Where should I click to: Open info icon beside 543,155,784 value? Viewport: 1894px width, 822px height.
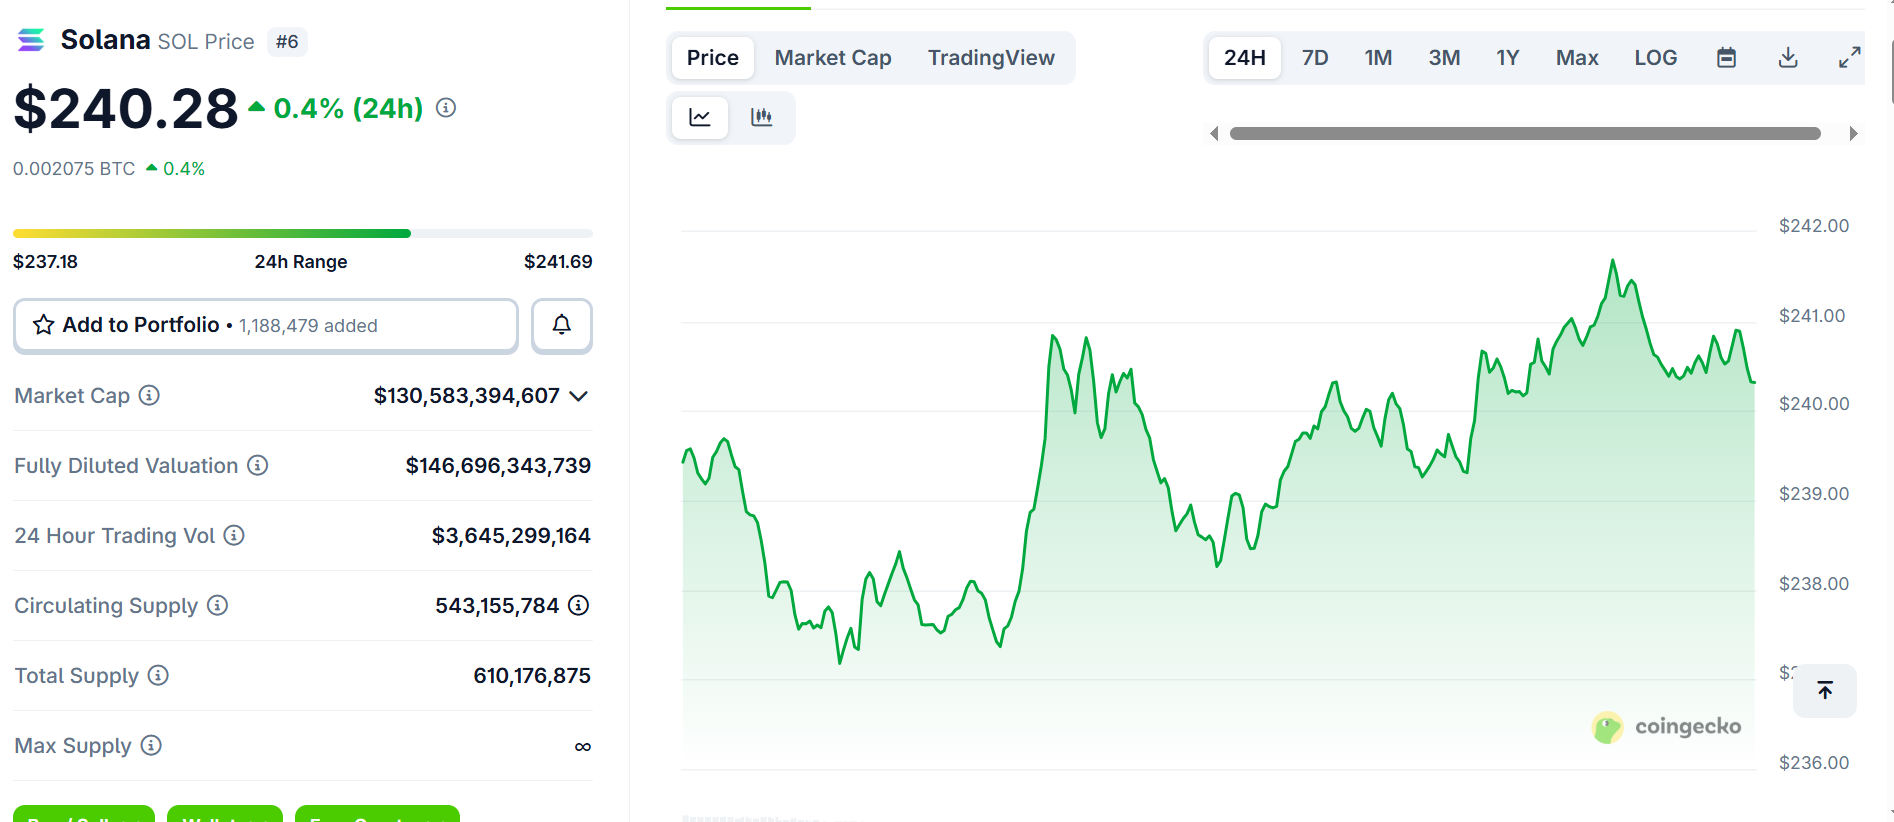(578, 605)
